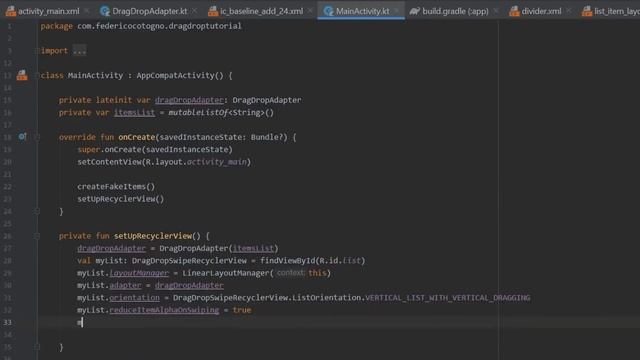Click AppCompatActivity() in class declaration
The width and height of the screenshot is (640, 360).
pyautogui.click(x=180, y=76)
